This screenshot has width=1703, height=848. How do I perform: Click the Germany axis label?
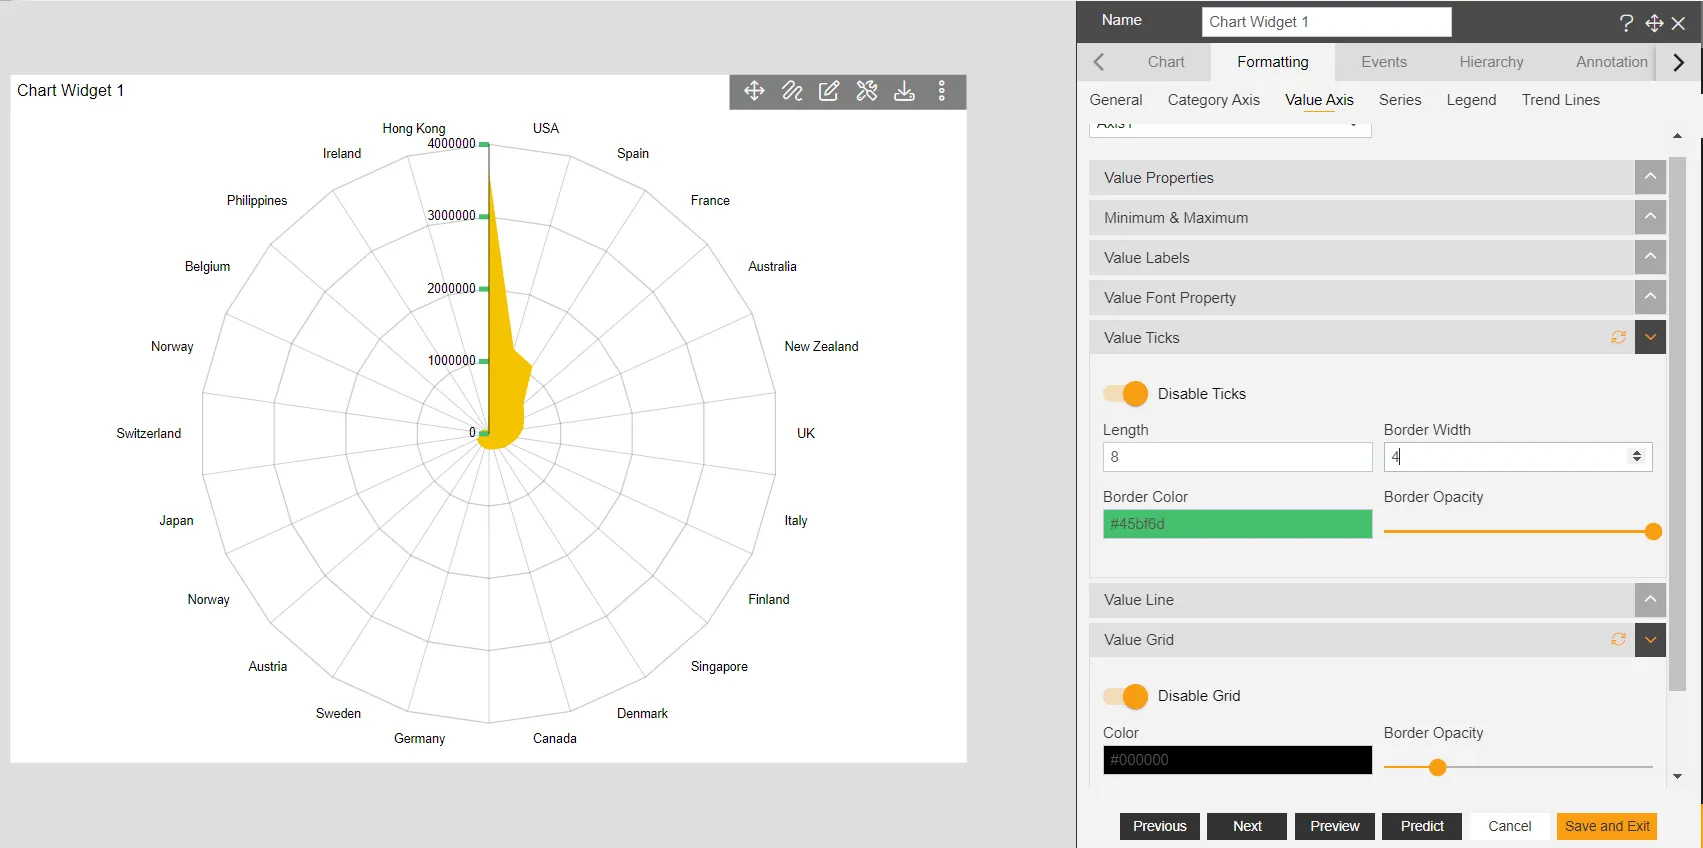[420, 739]
